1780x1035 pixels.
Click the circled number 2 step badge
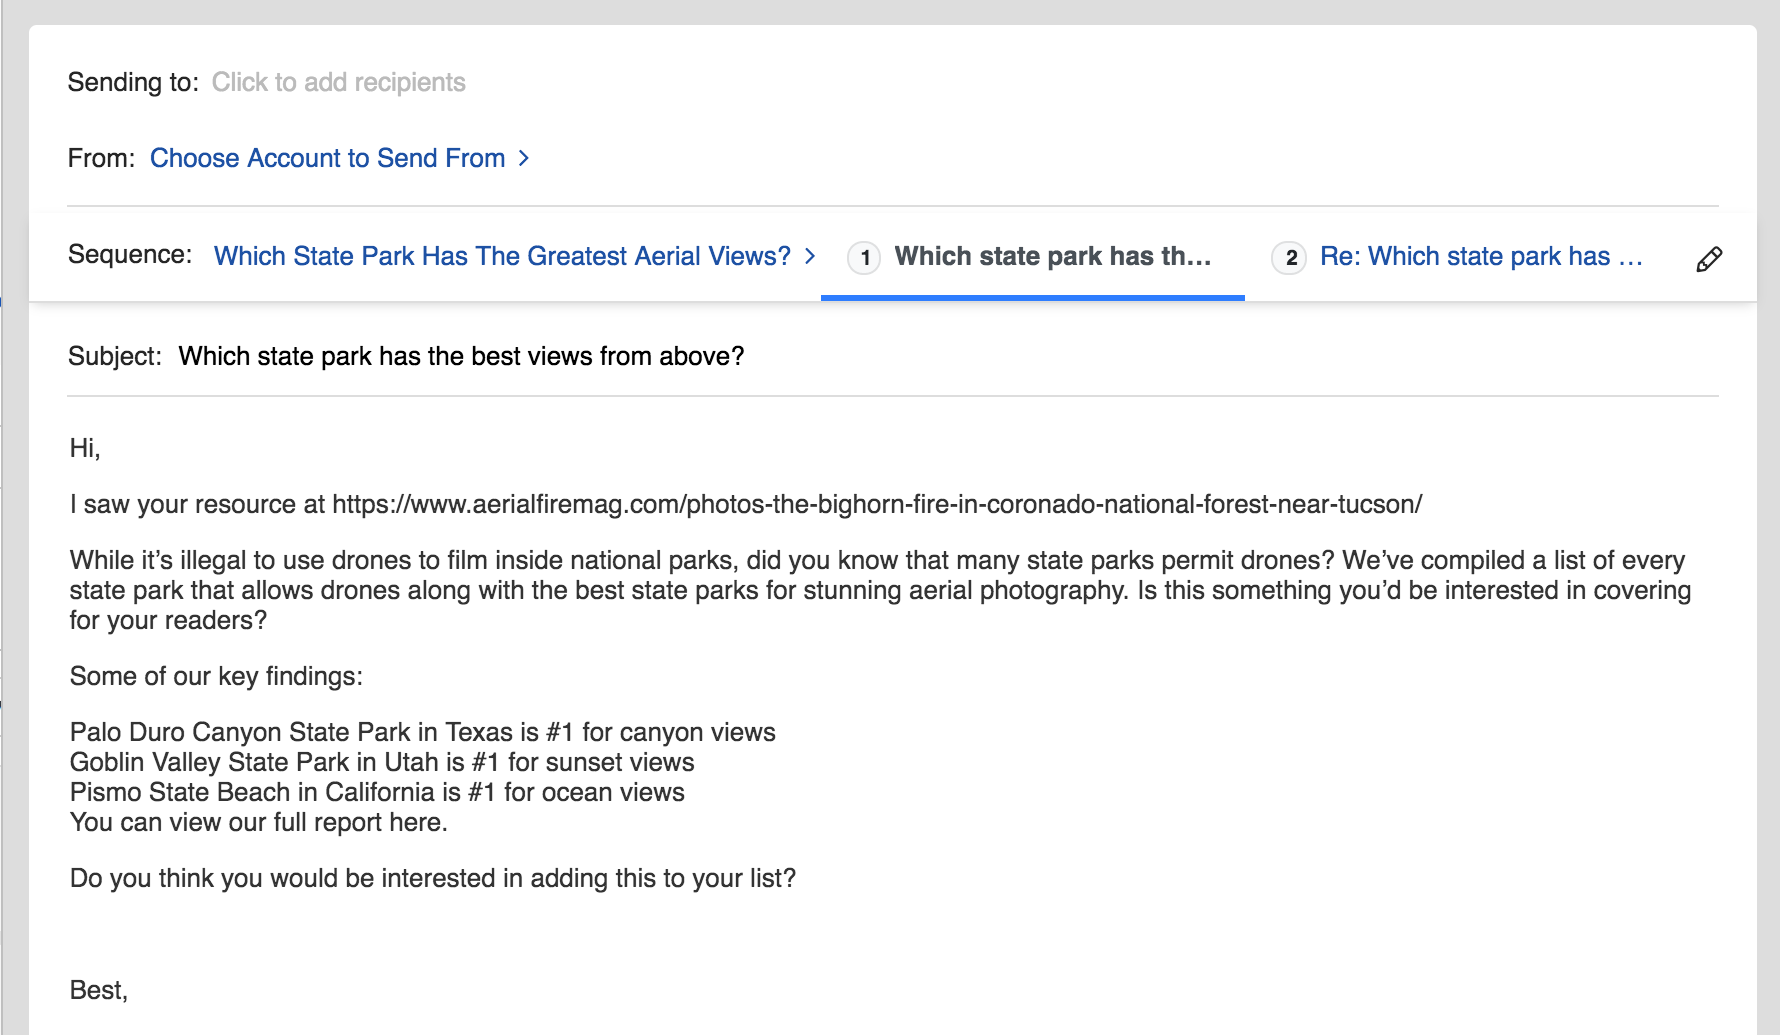pyautogui.click(x=1290, y=258)
